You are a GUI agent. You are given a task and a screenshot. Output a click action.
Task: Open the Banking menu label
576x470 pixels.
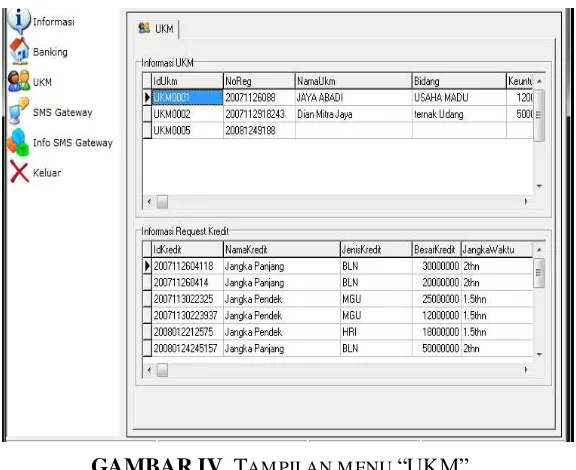point(50,52)
